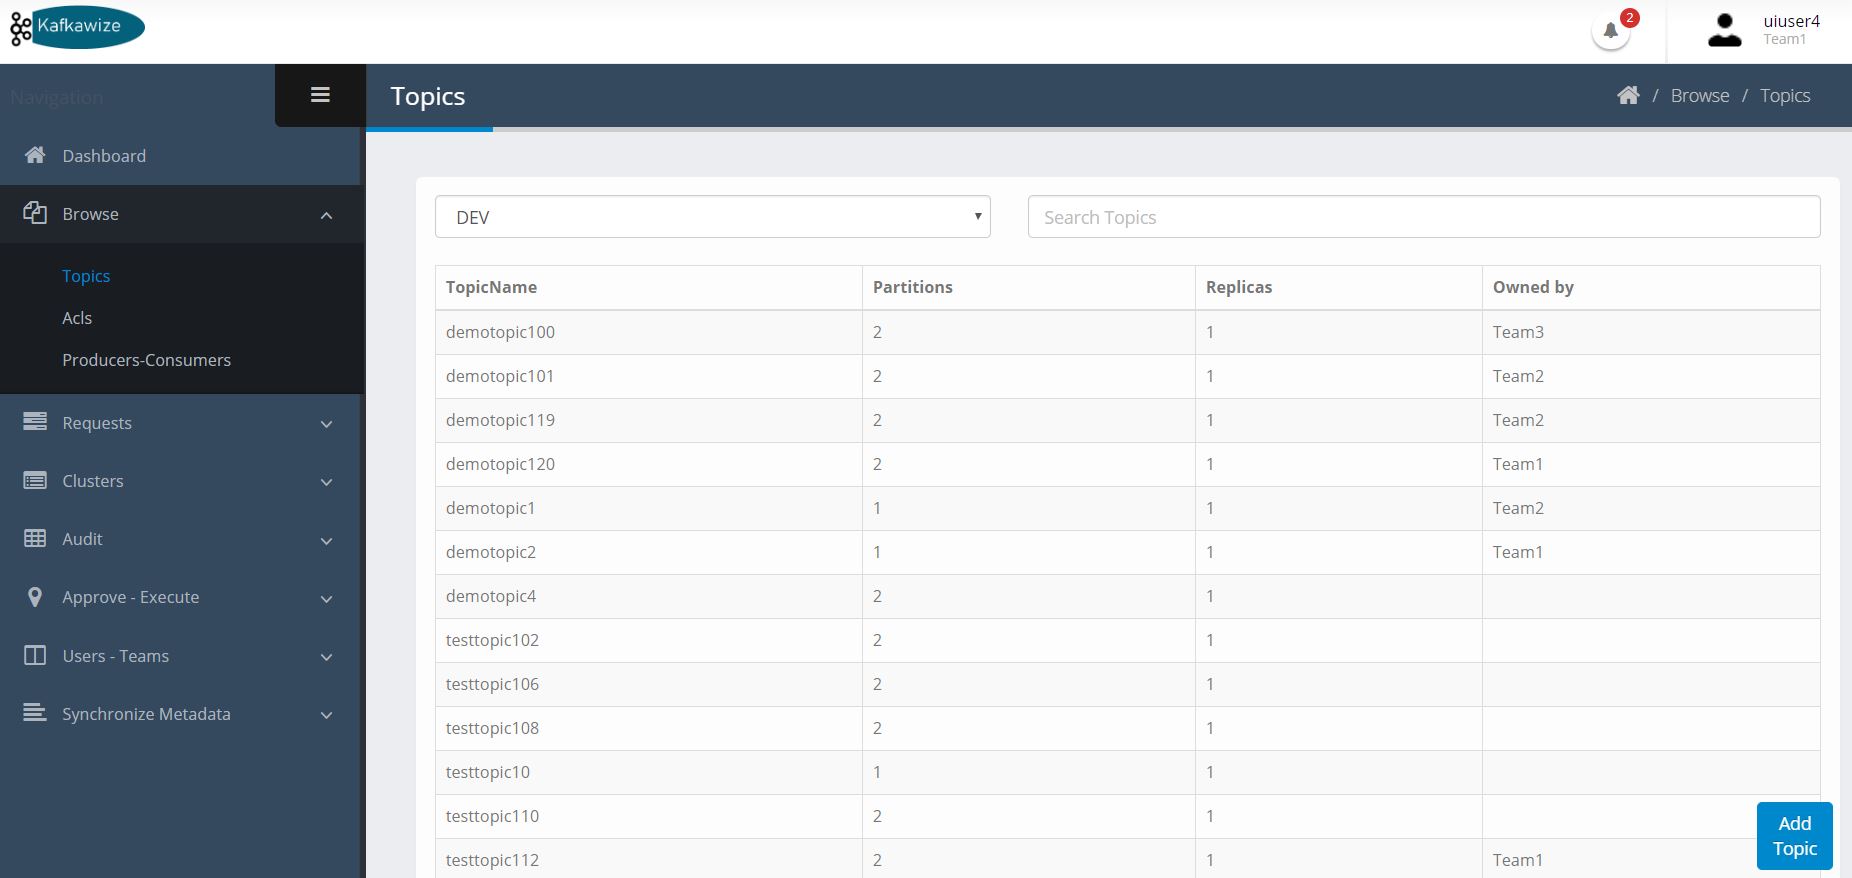The image size is (1852, 878).
Task: Click the Synchronize Metadata lines icon
Action: tap(35, 713)
